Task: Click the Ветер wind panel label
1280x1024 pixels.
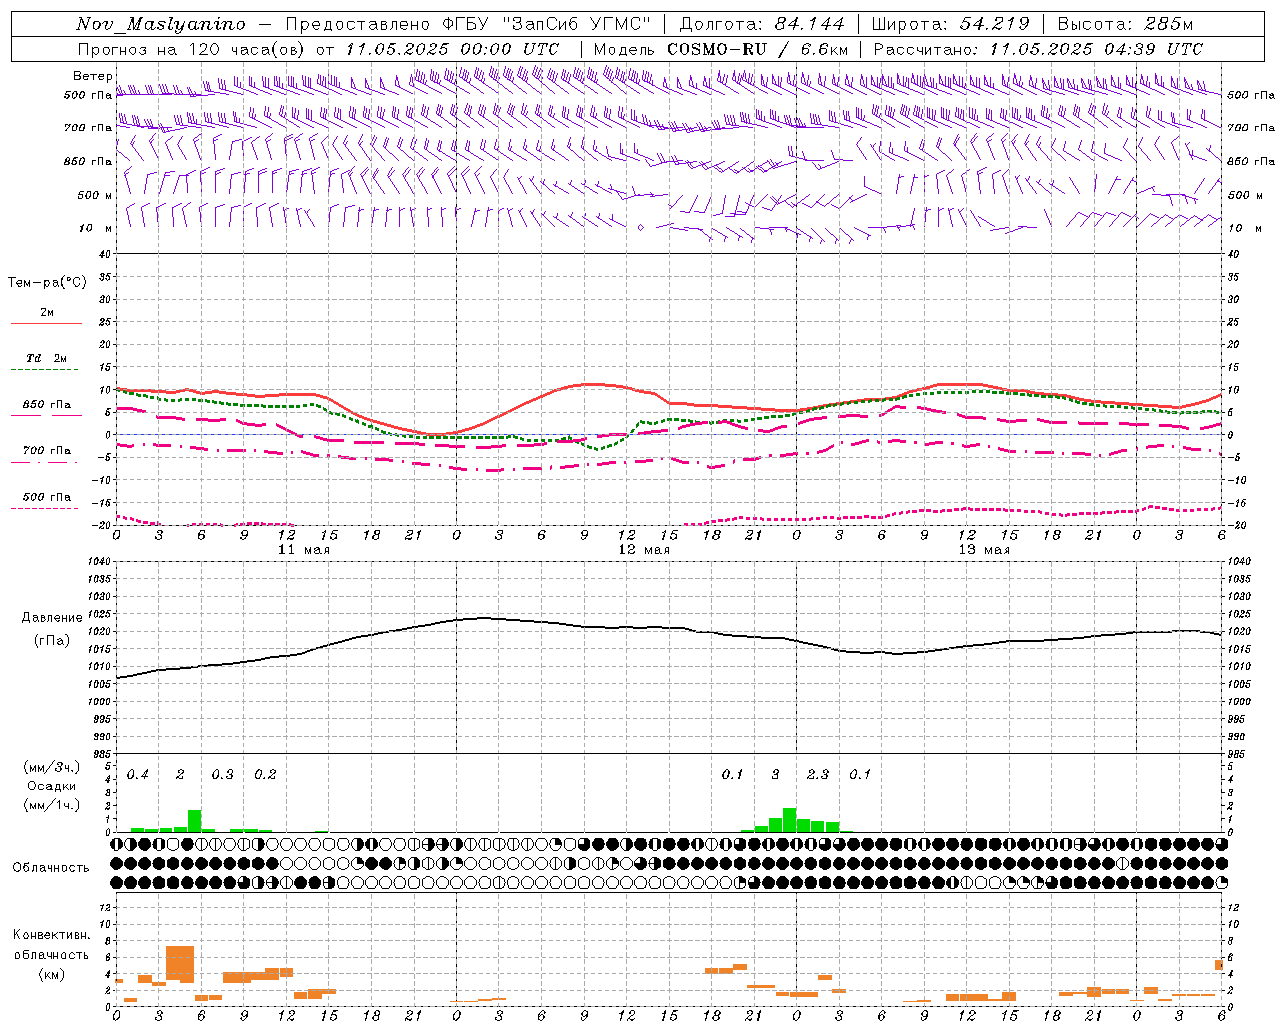Action: 92,76
